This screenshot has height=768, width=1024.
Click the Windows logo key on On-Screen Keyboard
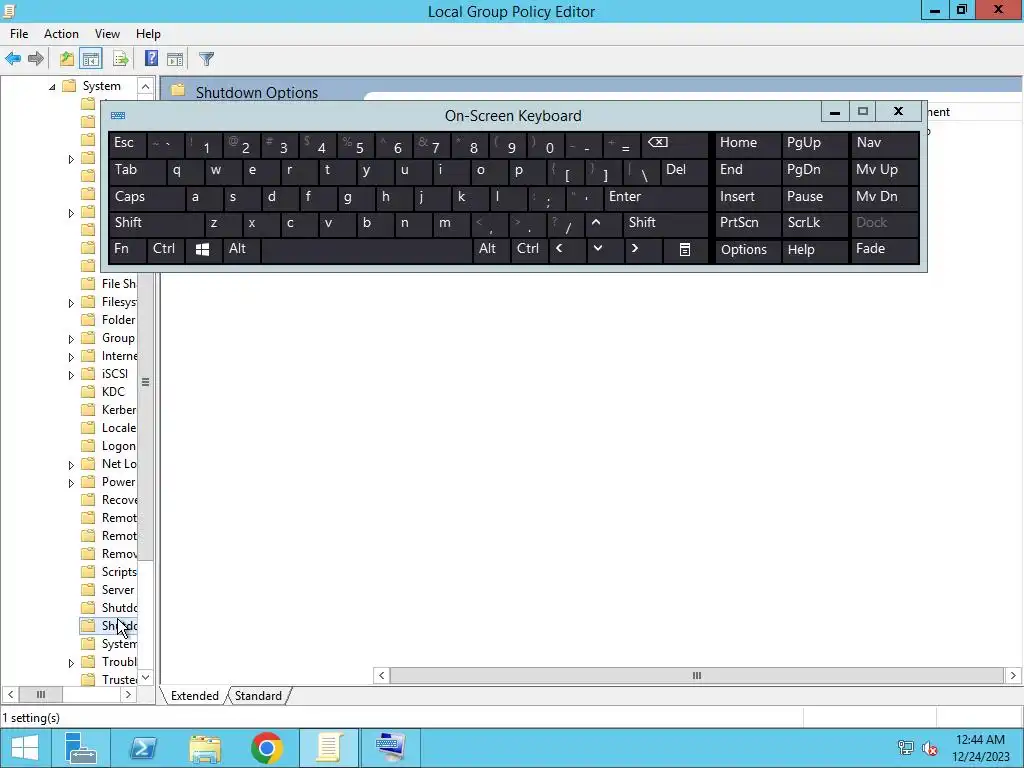click(202, 250)
